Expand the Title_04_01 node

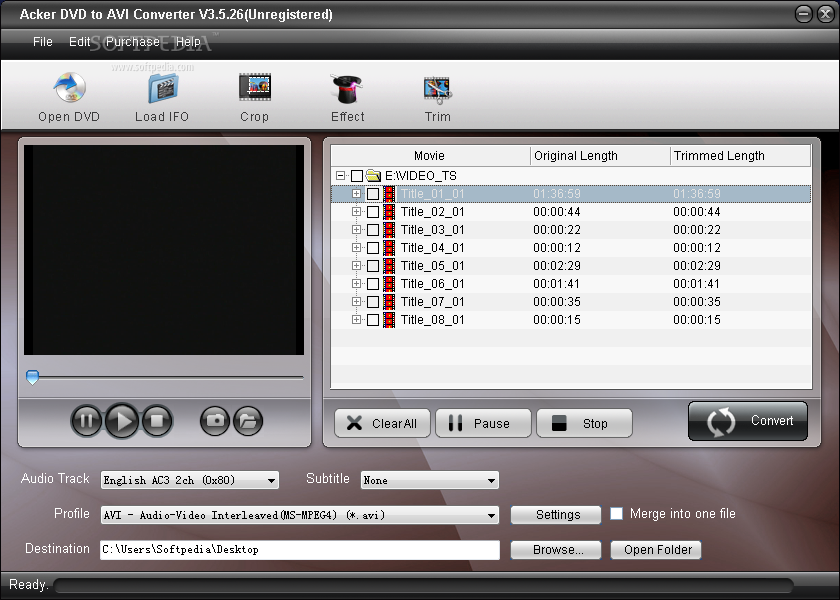pyautogui.click(x=356, y=248)
